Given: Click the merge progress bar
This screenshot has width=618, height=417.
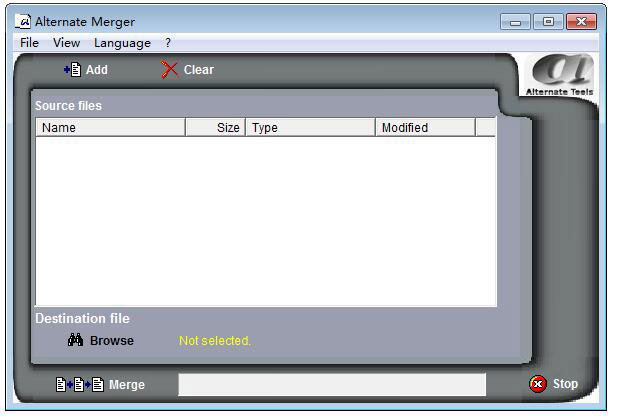Looking at the screenshot, I should coord(332,385).
